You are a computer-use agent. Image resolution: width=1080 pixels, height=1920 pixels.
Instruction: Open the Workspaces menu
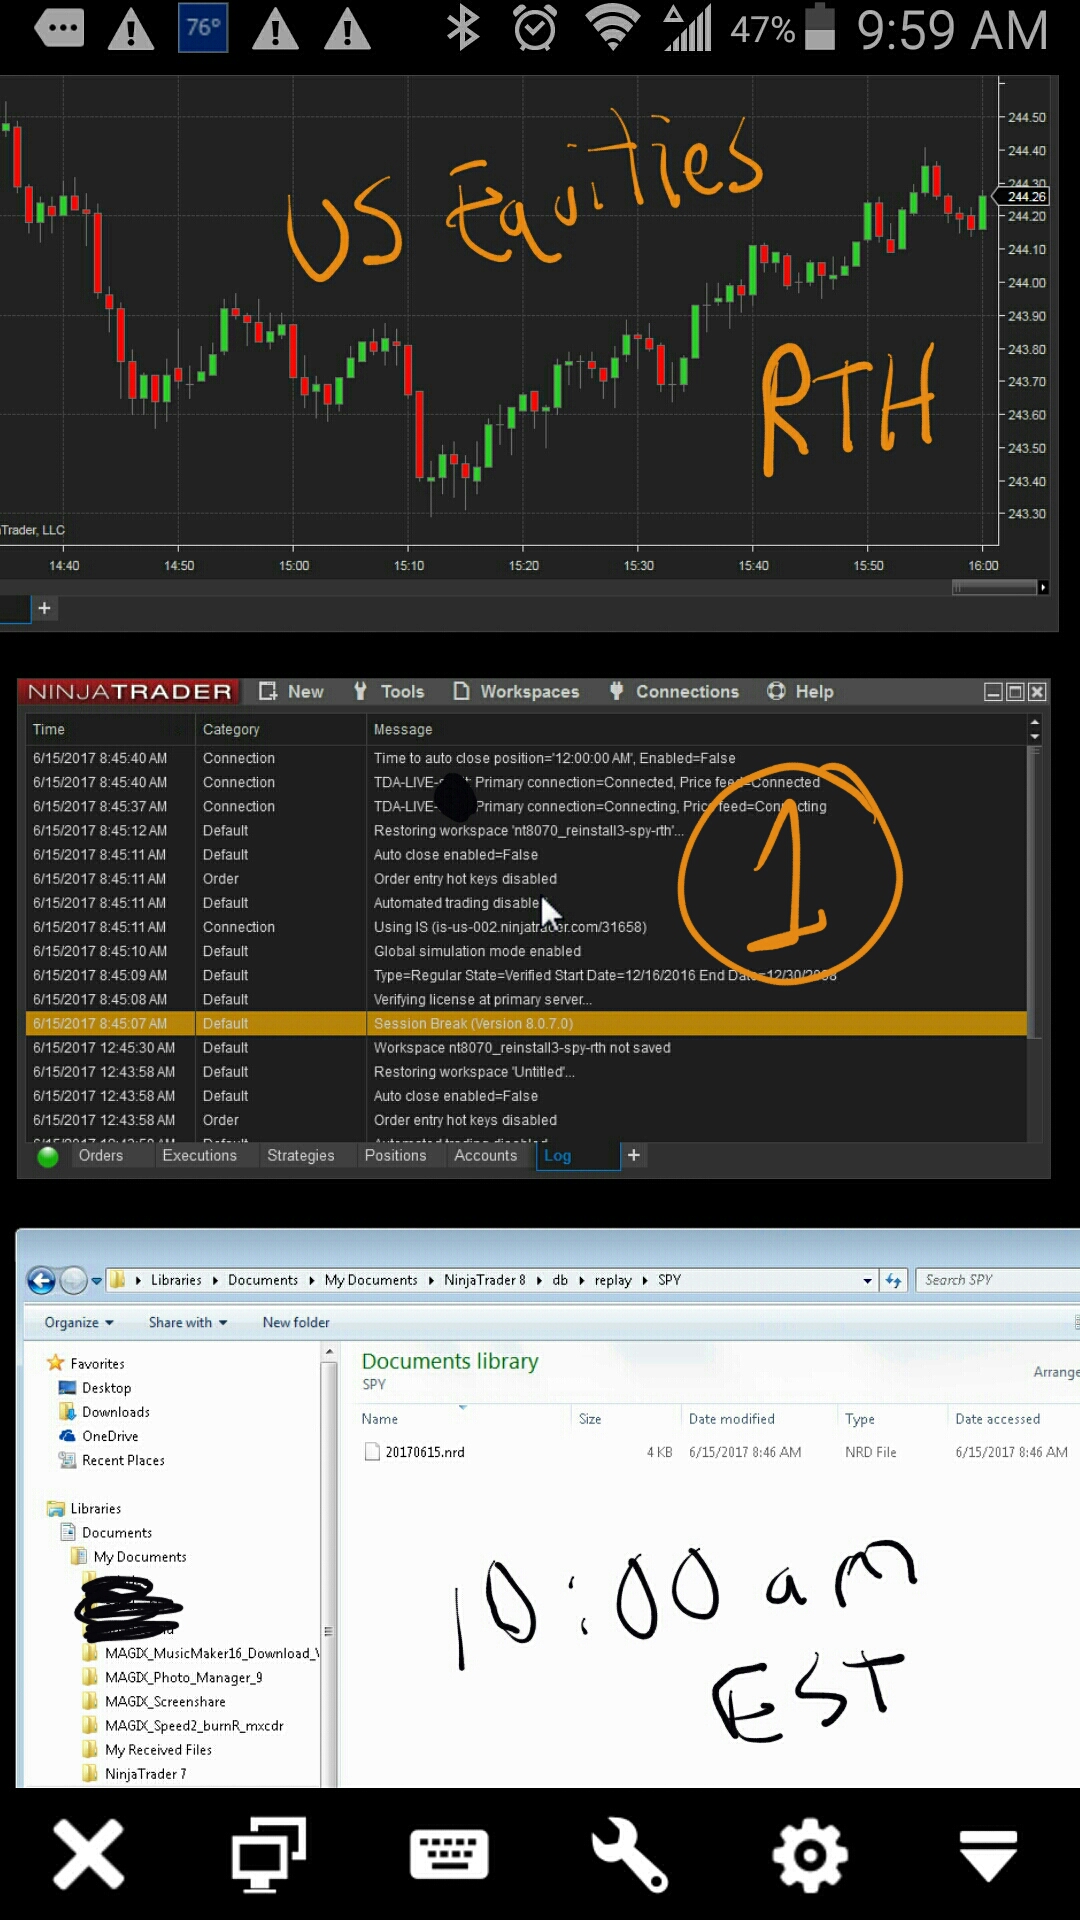(x=516, y=691)
